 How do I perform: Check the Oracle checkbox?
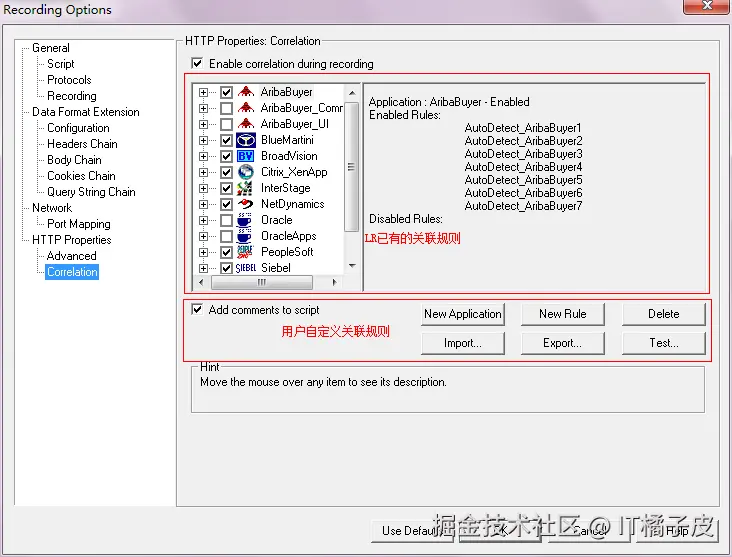point(226,220)
